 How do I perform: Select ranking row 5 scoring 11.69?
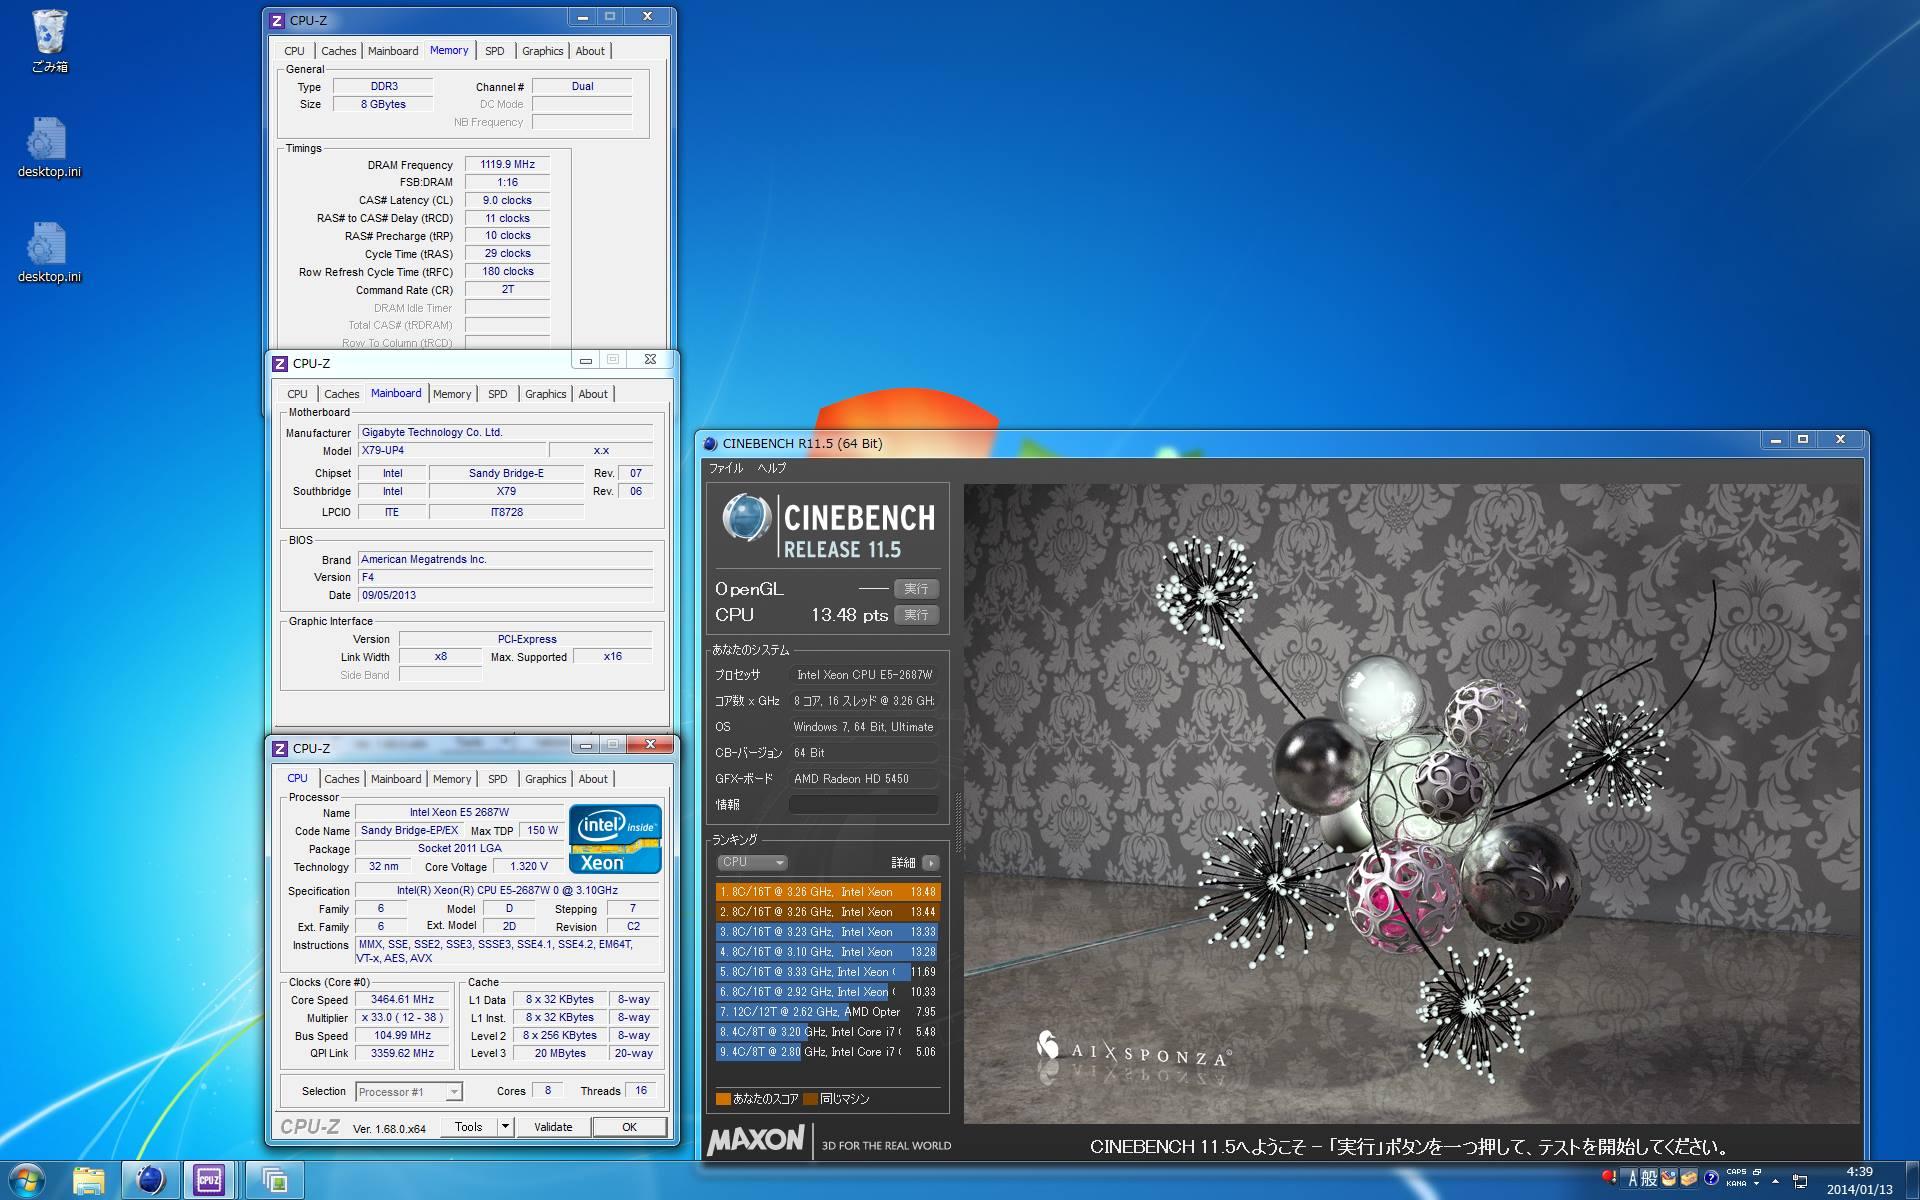[x=828, y=972]
